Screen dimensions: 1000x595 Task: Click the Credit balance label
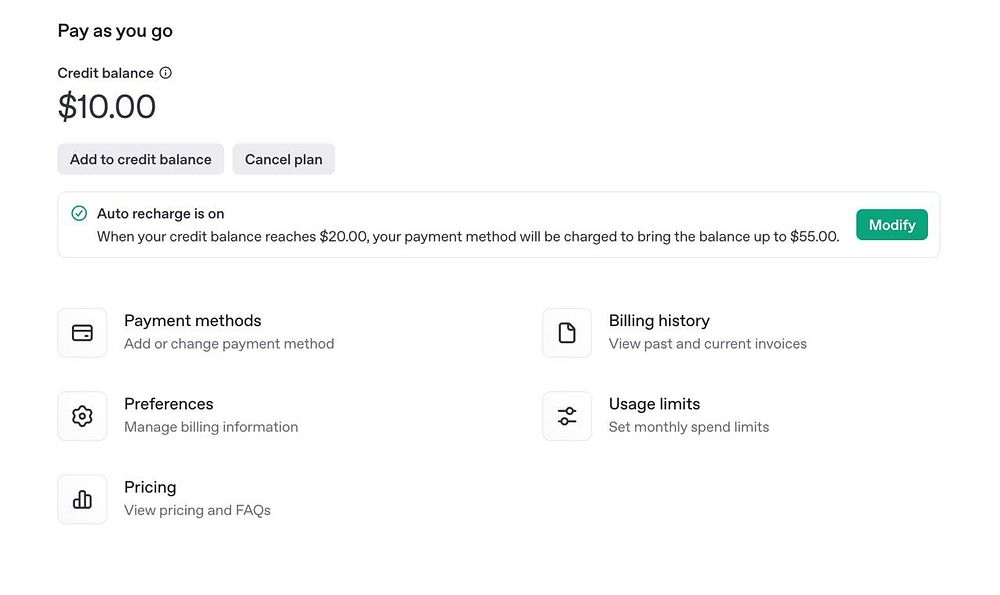[105, 73]
